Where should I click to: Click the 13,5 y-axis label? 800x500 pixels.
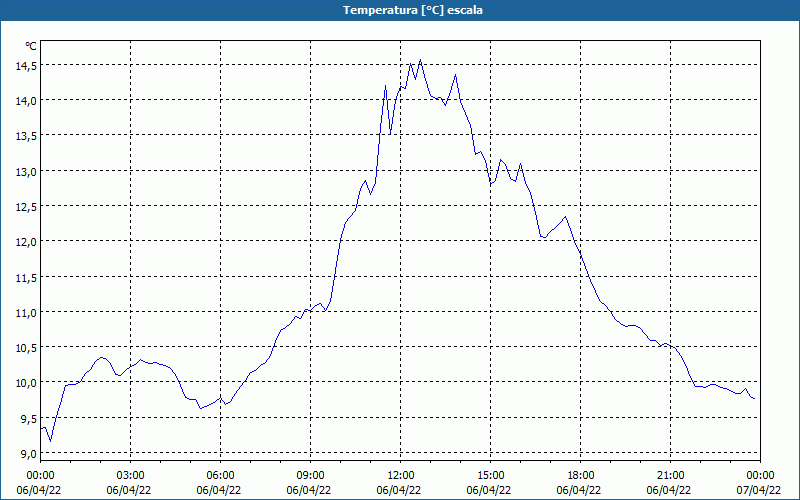point(27,136)
